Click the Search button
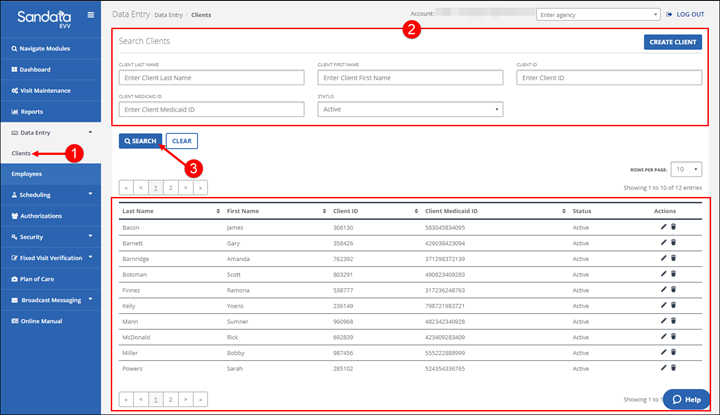720x415 pixels. tap(140, 141)
